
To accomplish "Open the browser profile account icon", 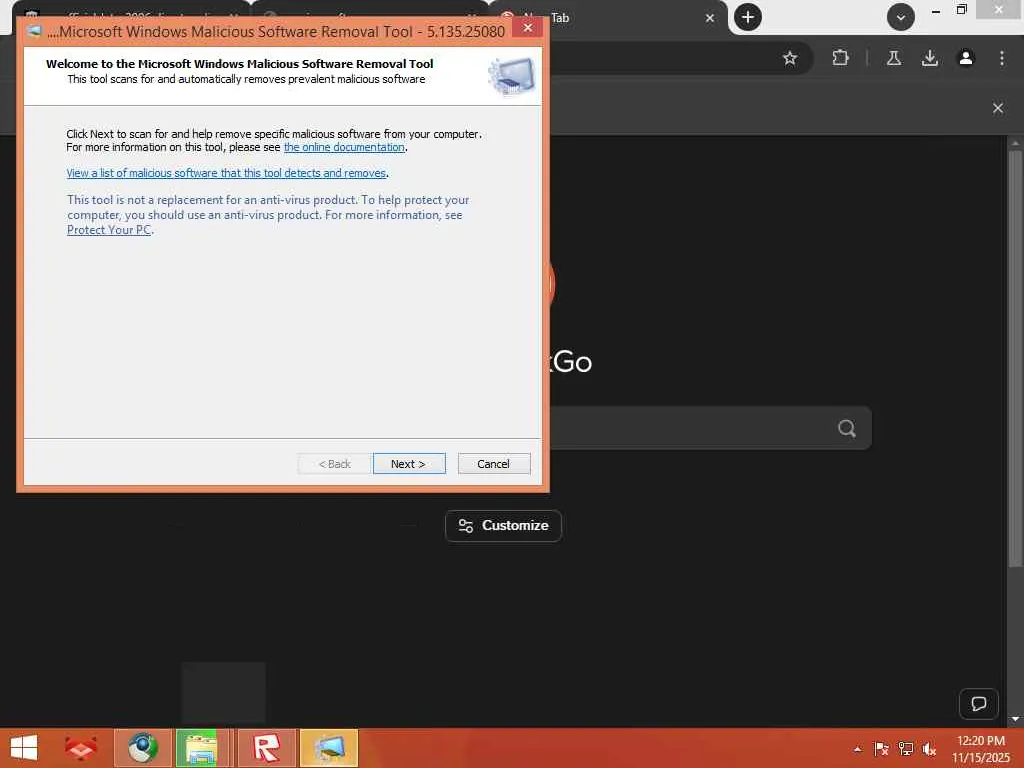I will point(966,58).
